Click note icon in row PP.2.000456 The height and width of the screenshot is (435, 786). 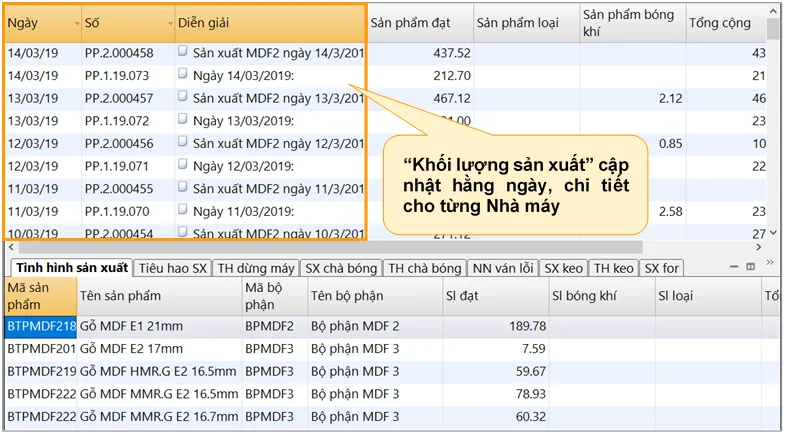(x=183, y=143)
